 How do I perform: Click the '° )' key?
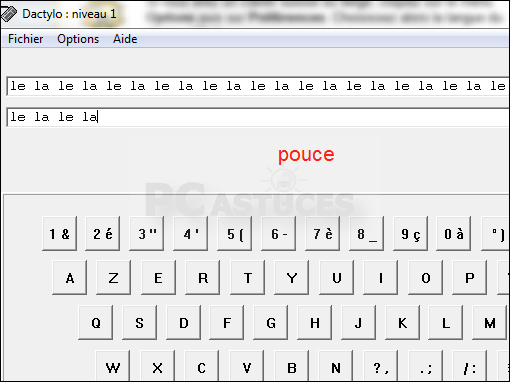click(x=496, y=233)
